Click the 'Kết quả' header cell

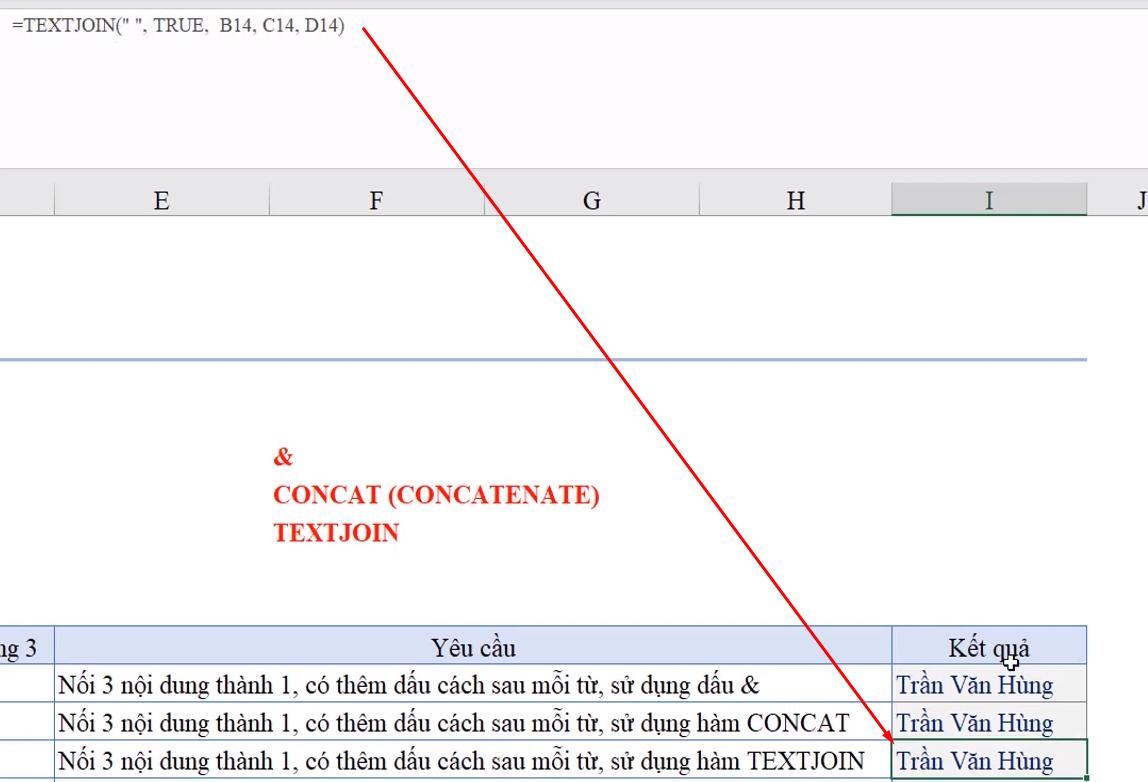pyautogui.click(x=989, y=646)
